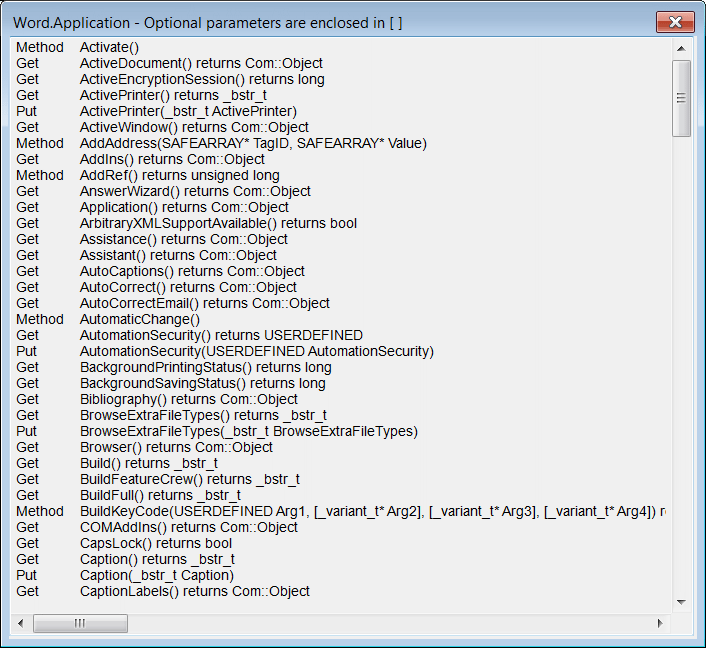Select the Build() returns _bstr_t row
706x648 pixels.
341,463
